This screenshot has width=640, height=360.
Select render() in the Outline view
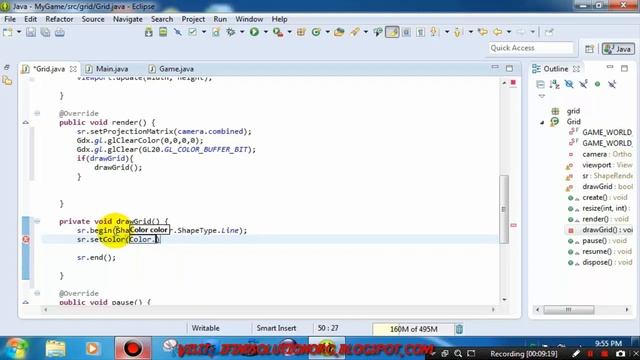[600, 219]
